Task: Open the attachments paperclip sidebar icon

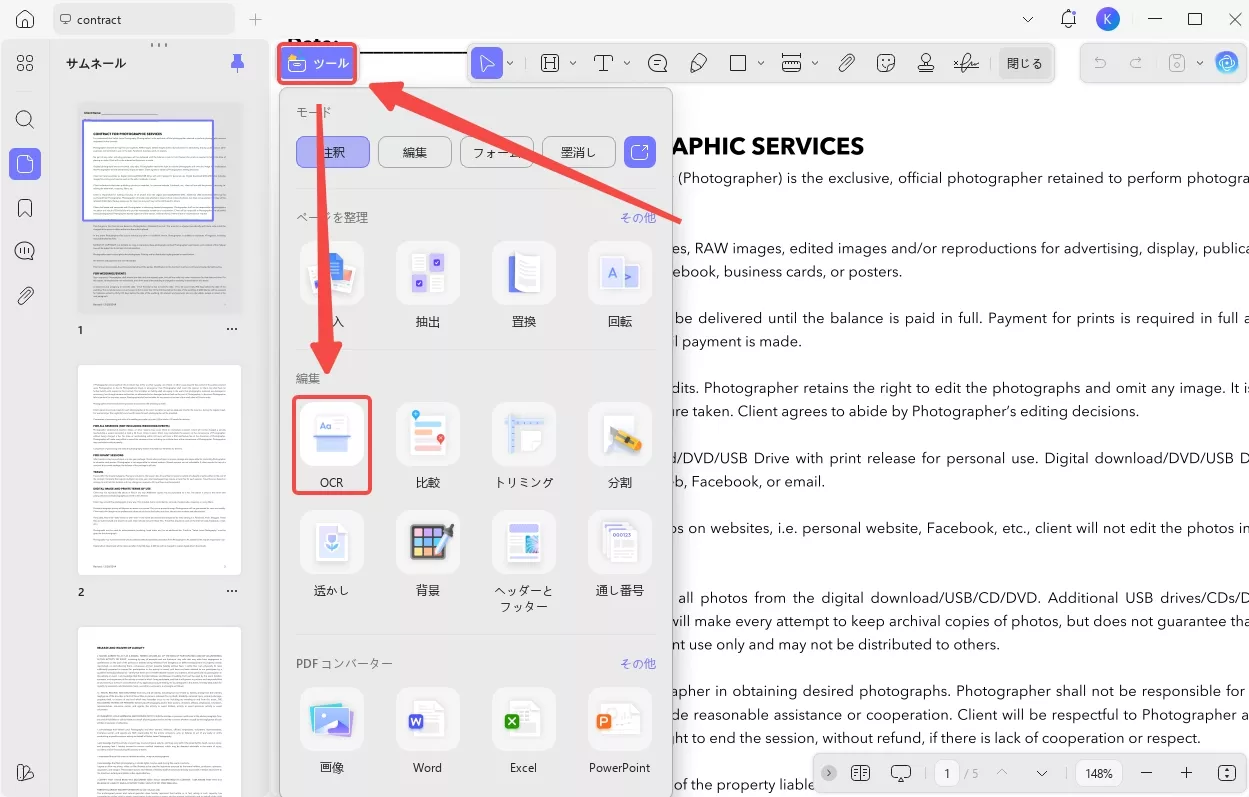Action: point(25,296)
